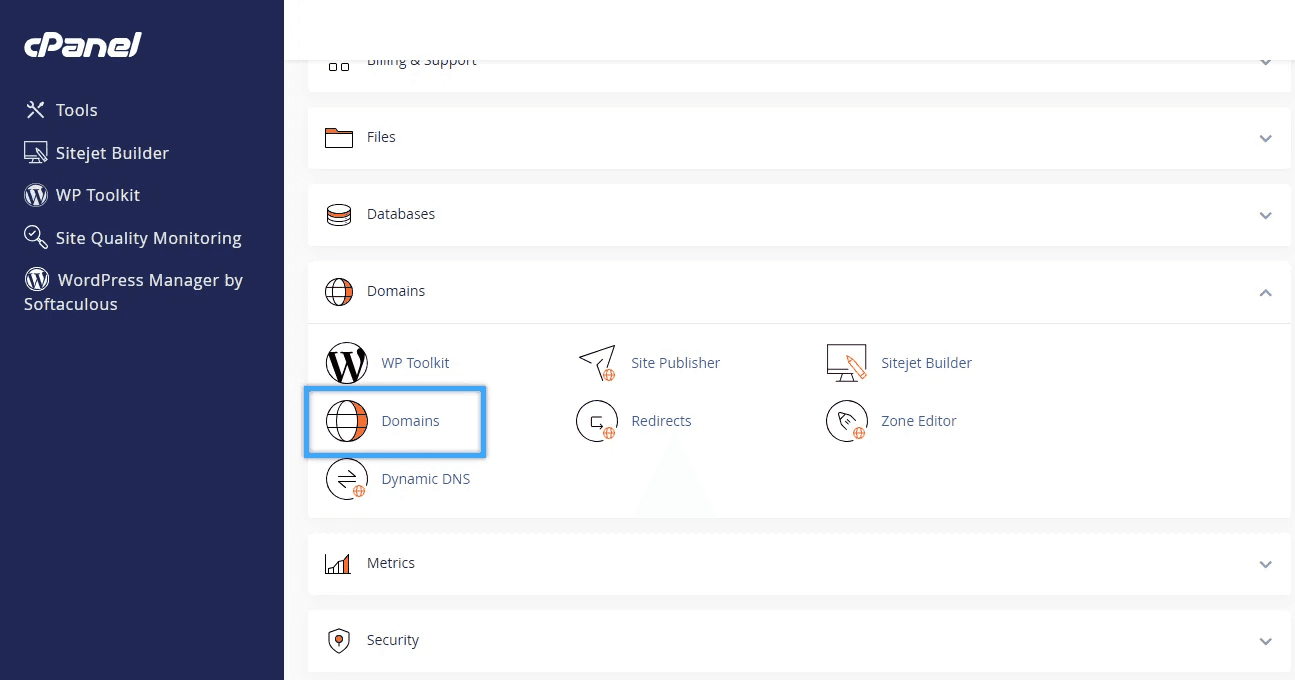
Task: Collapse the Domains section chevron
Action: point(1265,292)
